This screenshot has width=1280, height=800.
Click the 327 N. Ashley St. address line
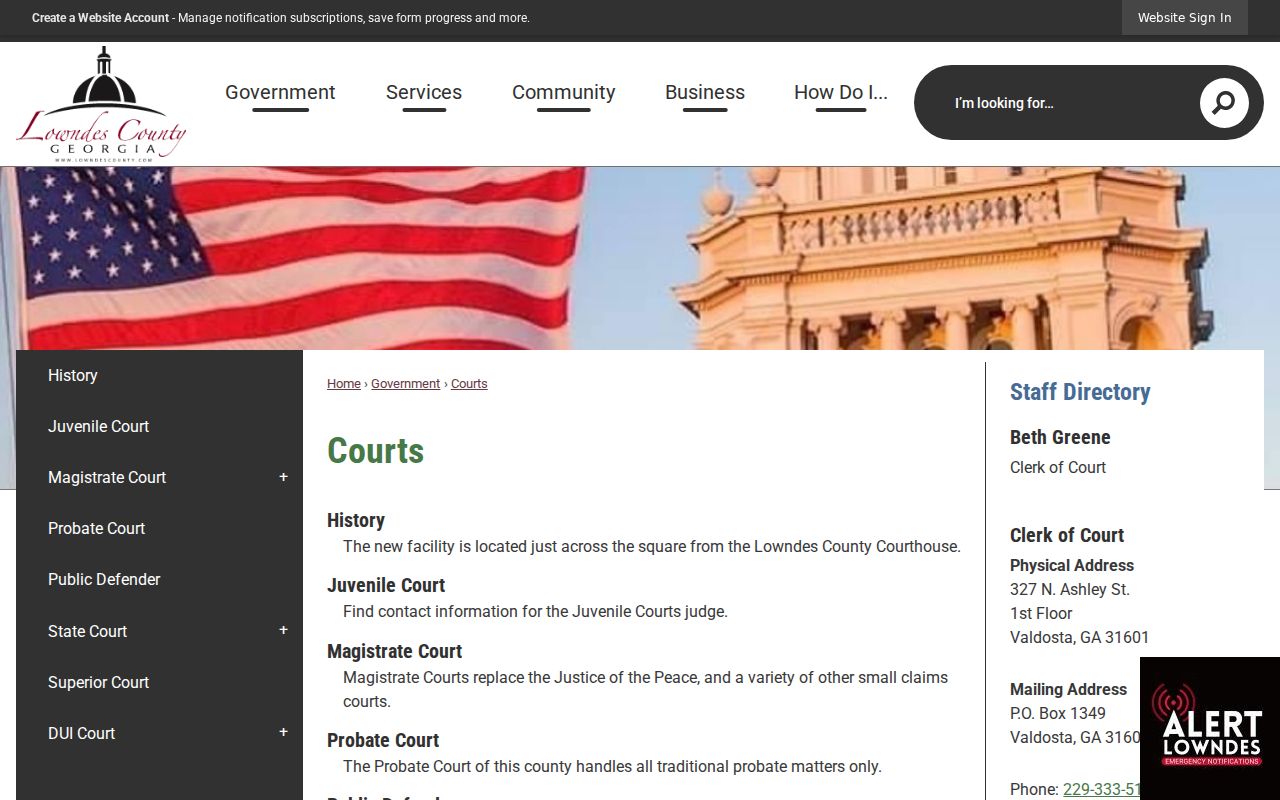1070,589
